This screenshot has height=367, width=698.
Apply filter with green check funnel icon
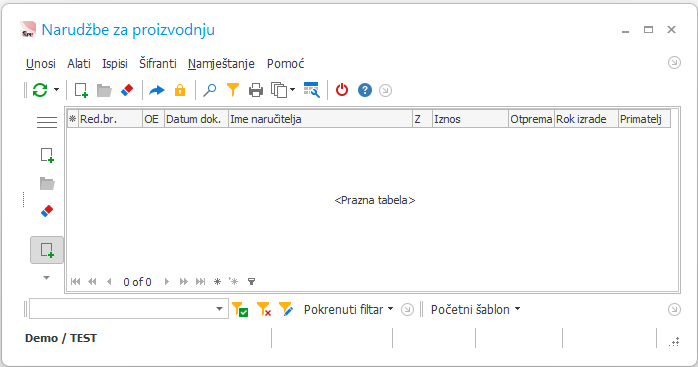tap(240, 309)
